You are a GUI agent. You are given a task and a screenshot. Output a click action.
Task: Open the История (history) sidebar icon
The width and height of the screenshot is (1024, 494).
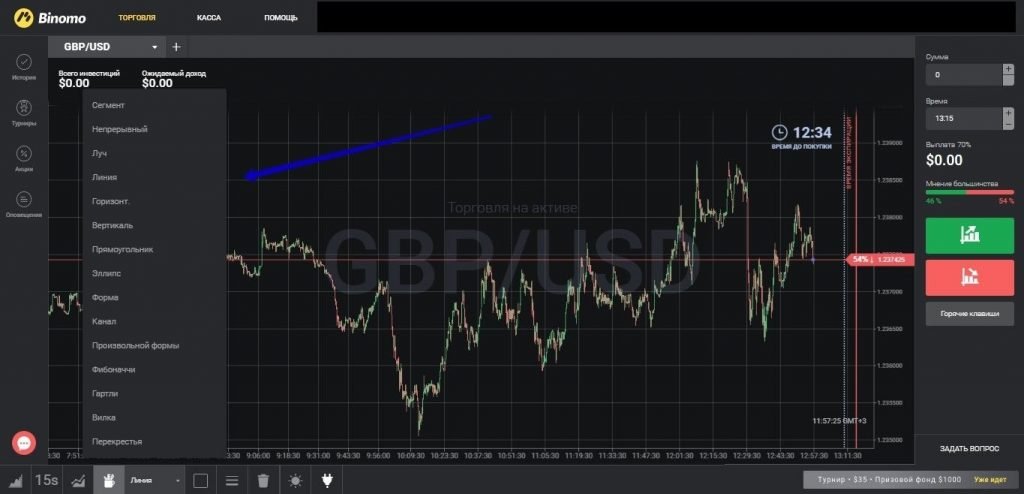click(x=24, y=62)
